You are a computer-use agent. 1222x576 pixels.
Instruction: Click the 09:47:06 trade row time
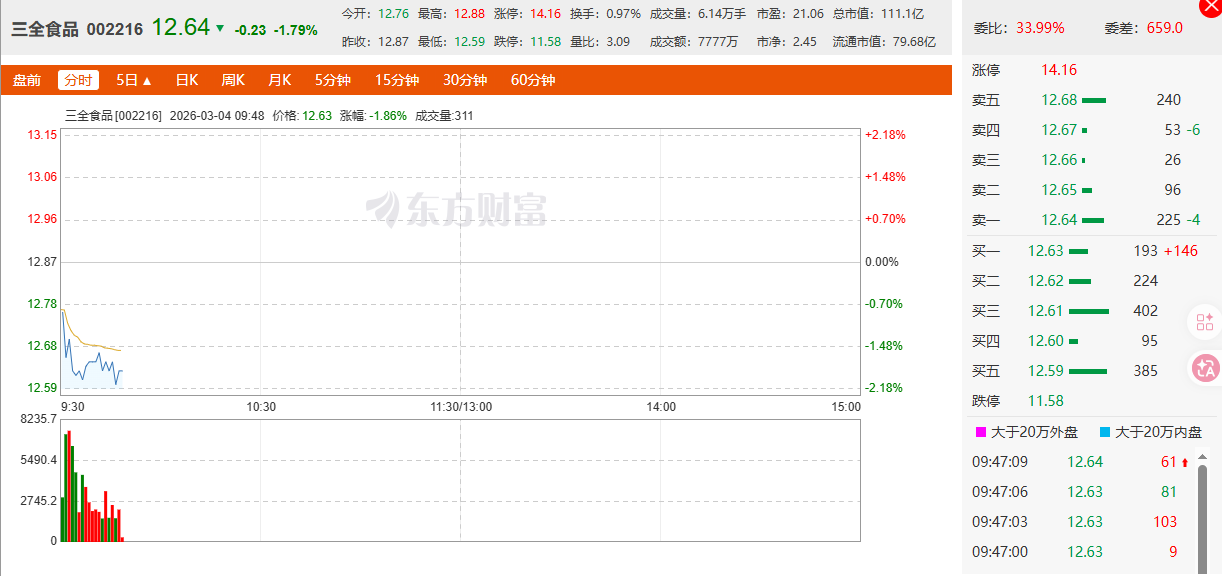(x=1000, y=492)
